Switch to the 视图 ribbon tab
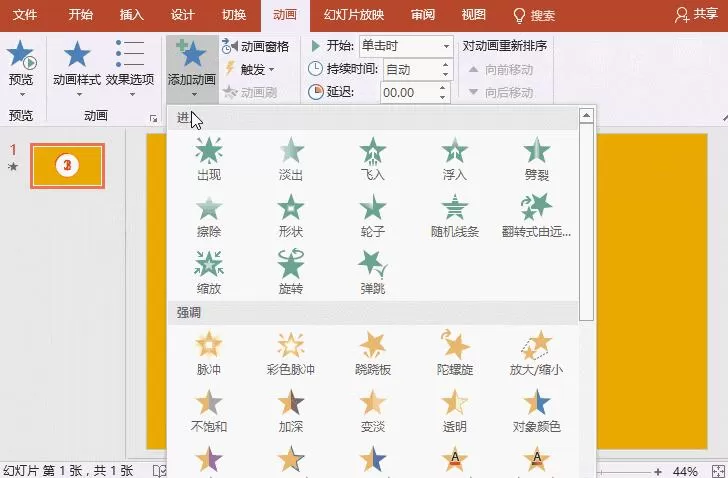This screenshot has height=478, width=728. coord(474,15)
